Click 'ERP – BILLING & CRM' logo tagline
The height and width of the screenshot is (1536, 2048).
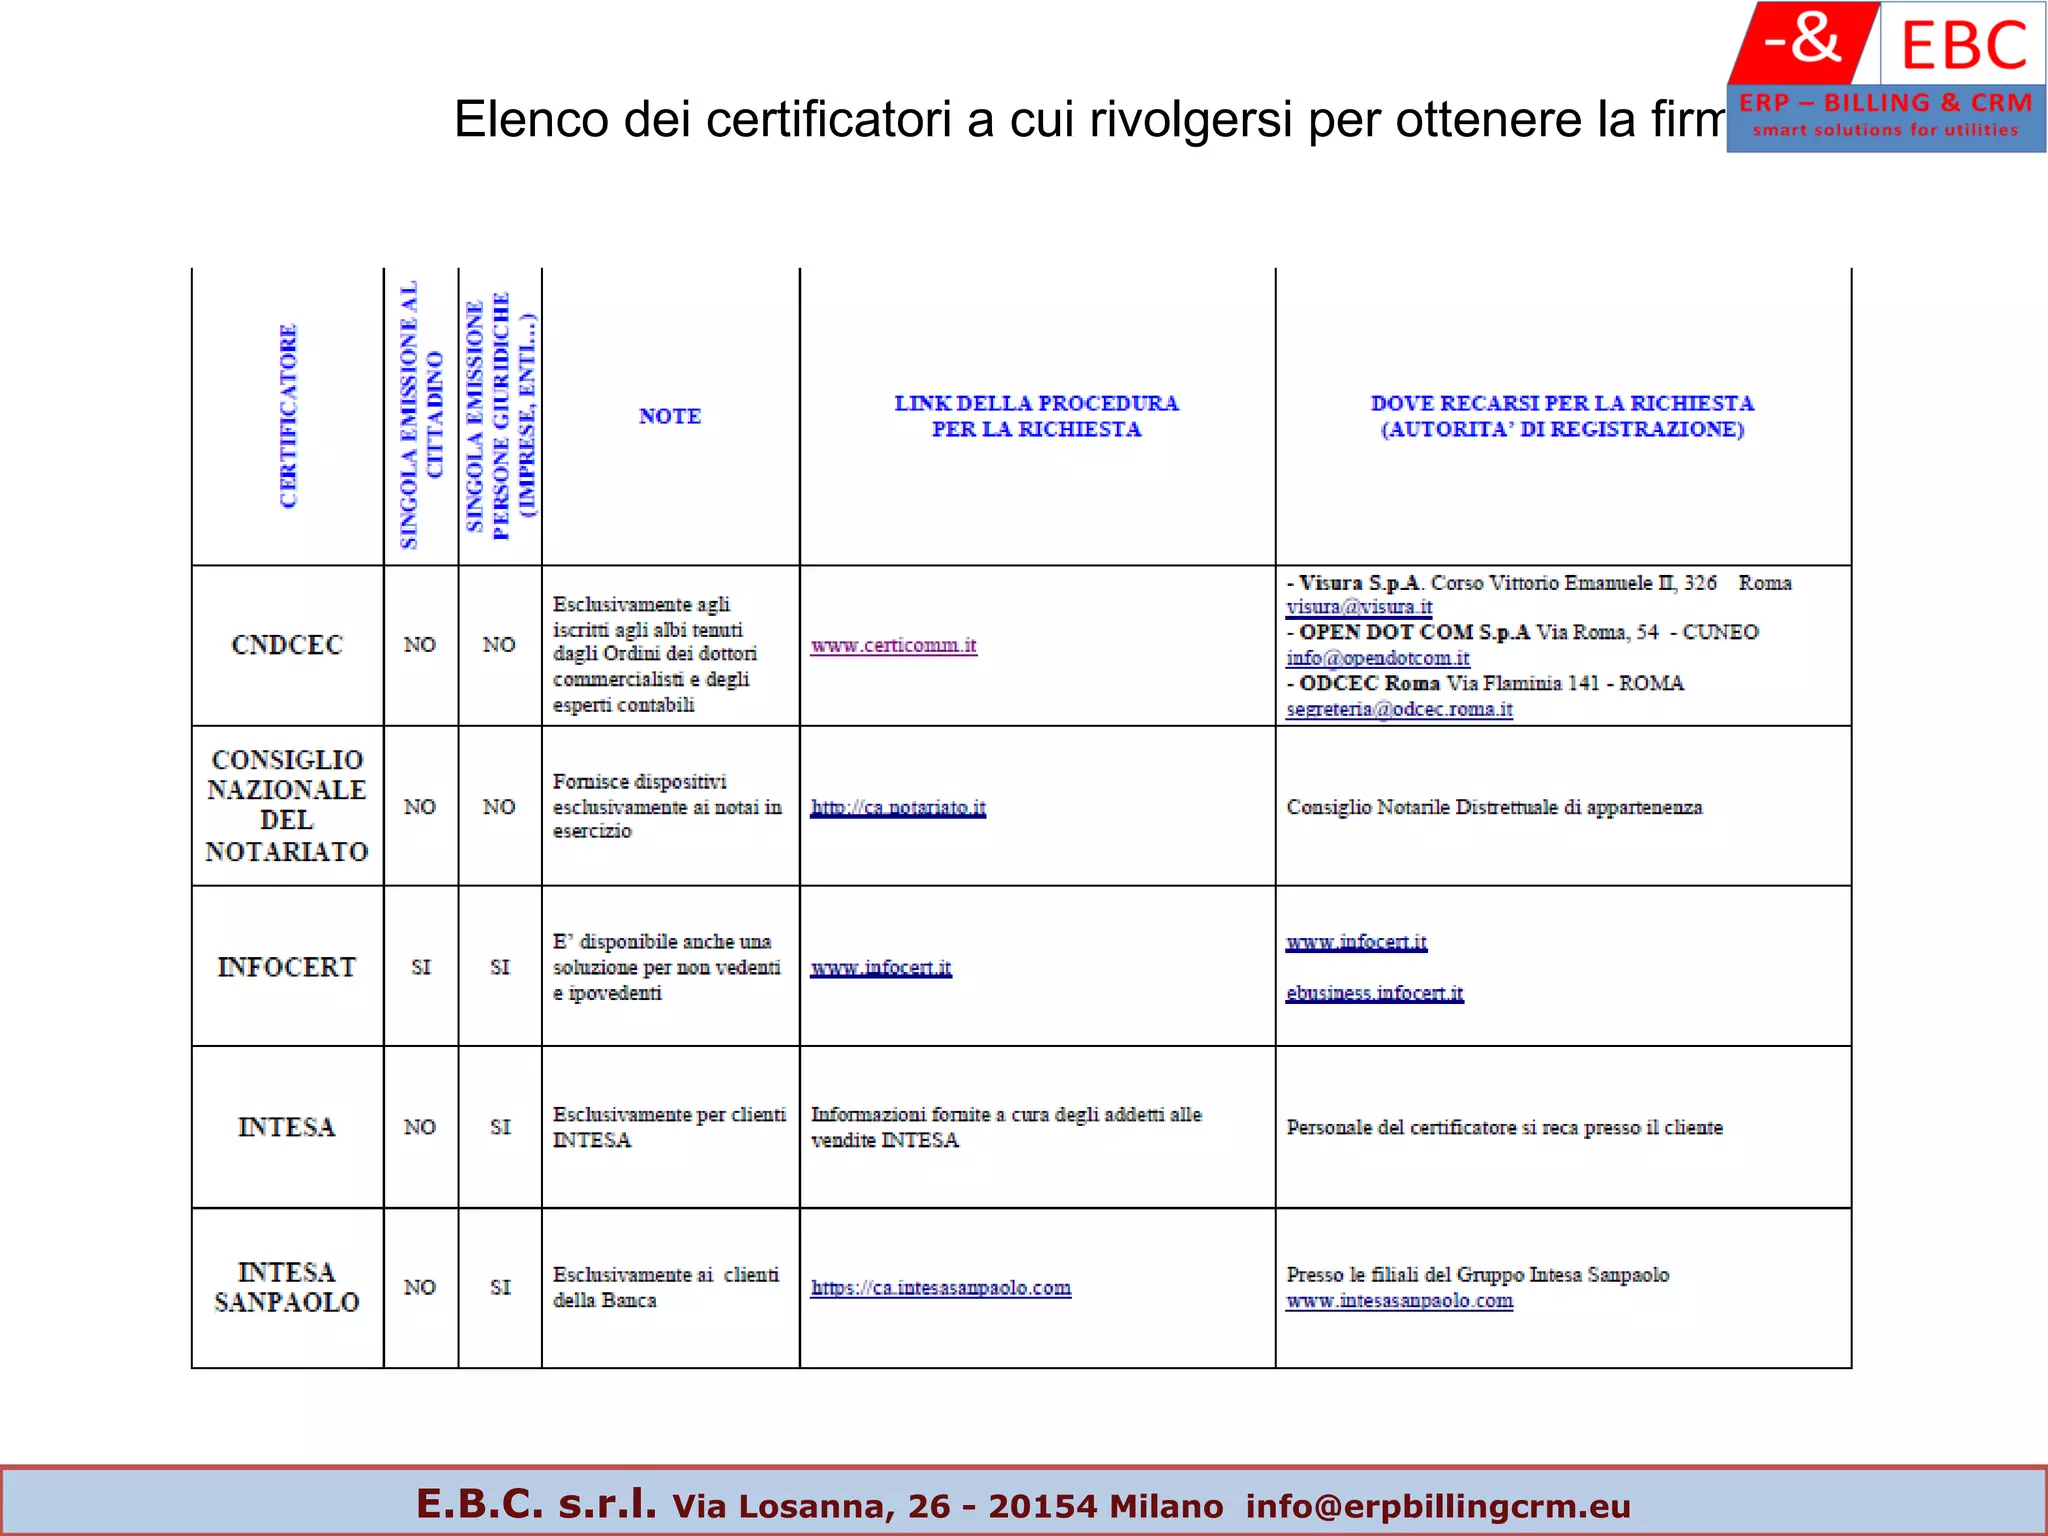pyautogui.click(x=1885, y=103)
